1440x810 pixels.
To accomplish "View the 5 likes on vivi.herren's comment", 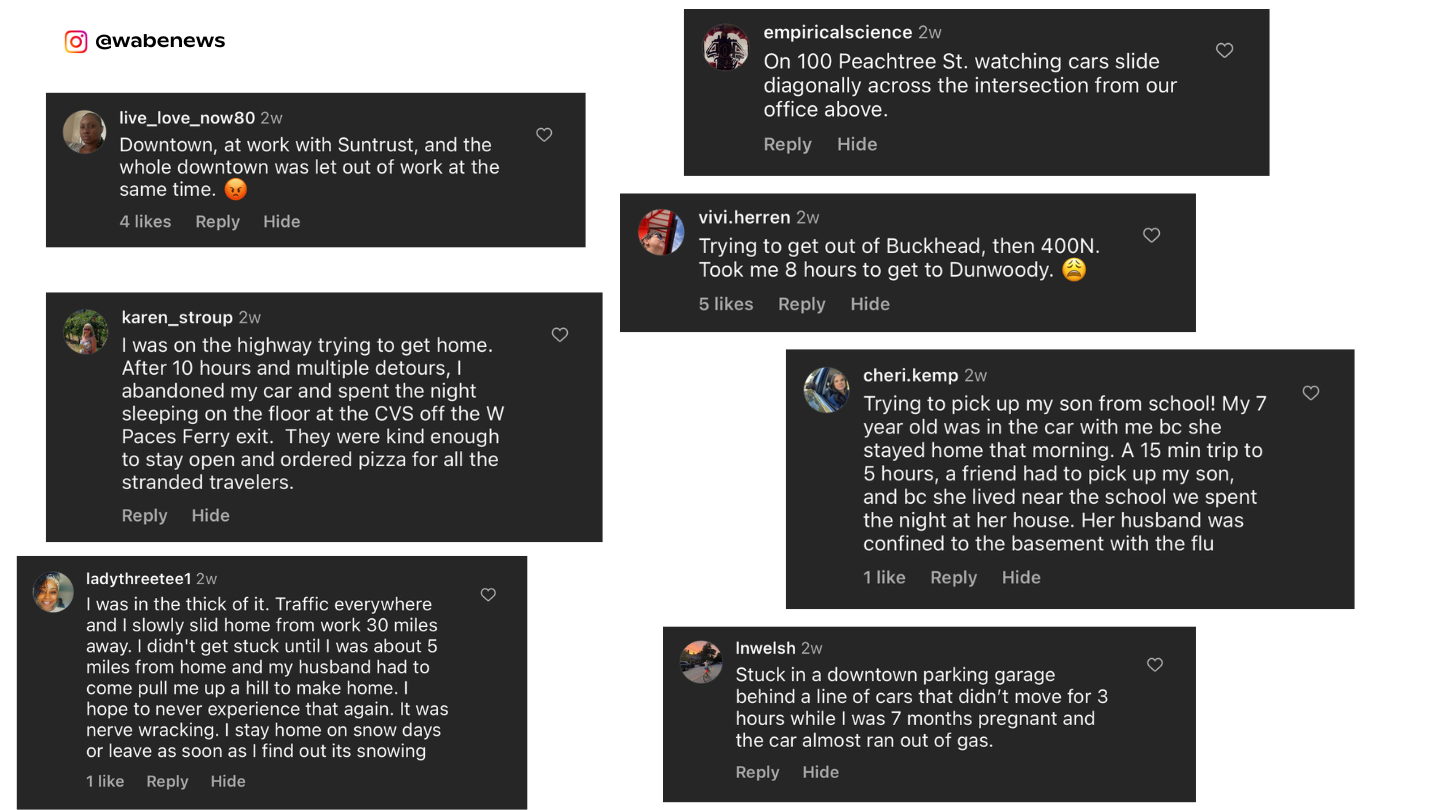I will point(725,304).
